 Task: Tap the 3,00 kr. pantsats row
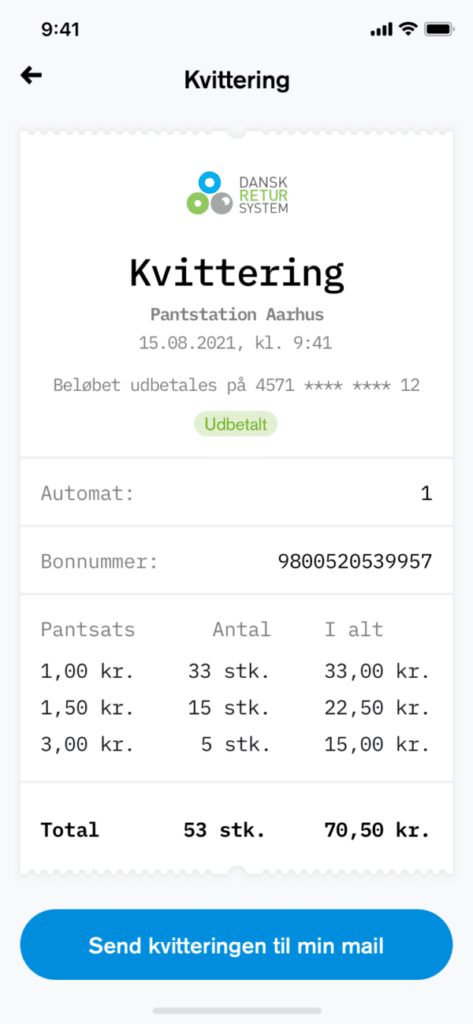236,745
